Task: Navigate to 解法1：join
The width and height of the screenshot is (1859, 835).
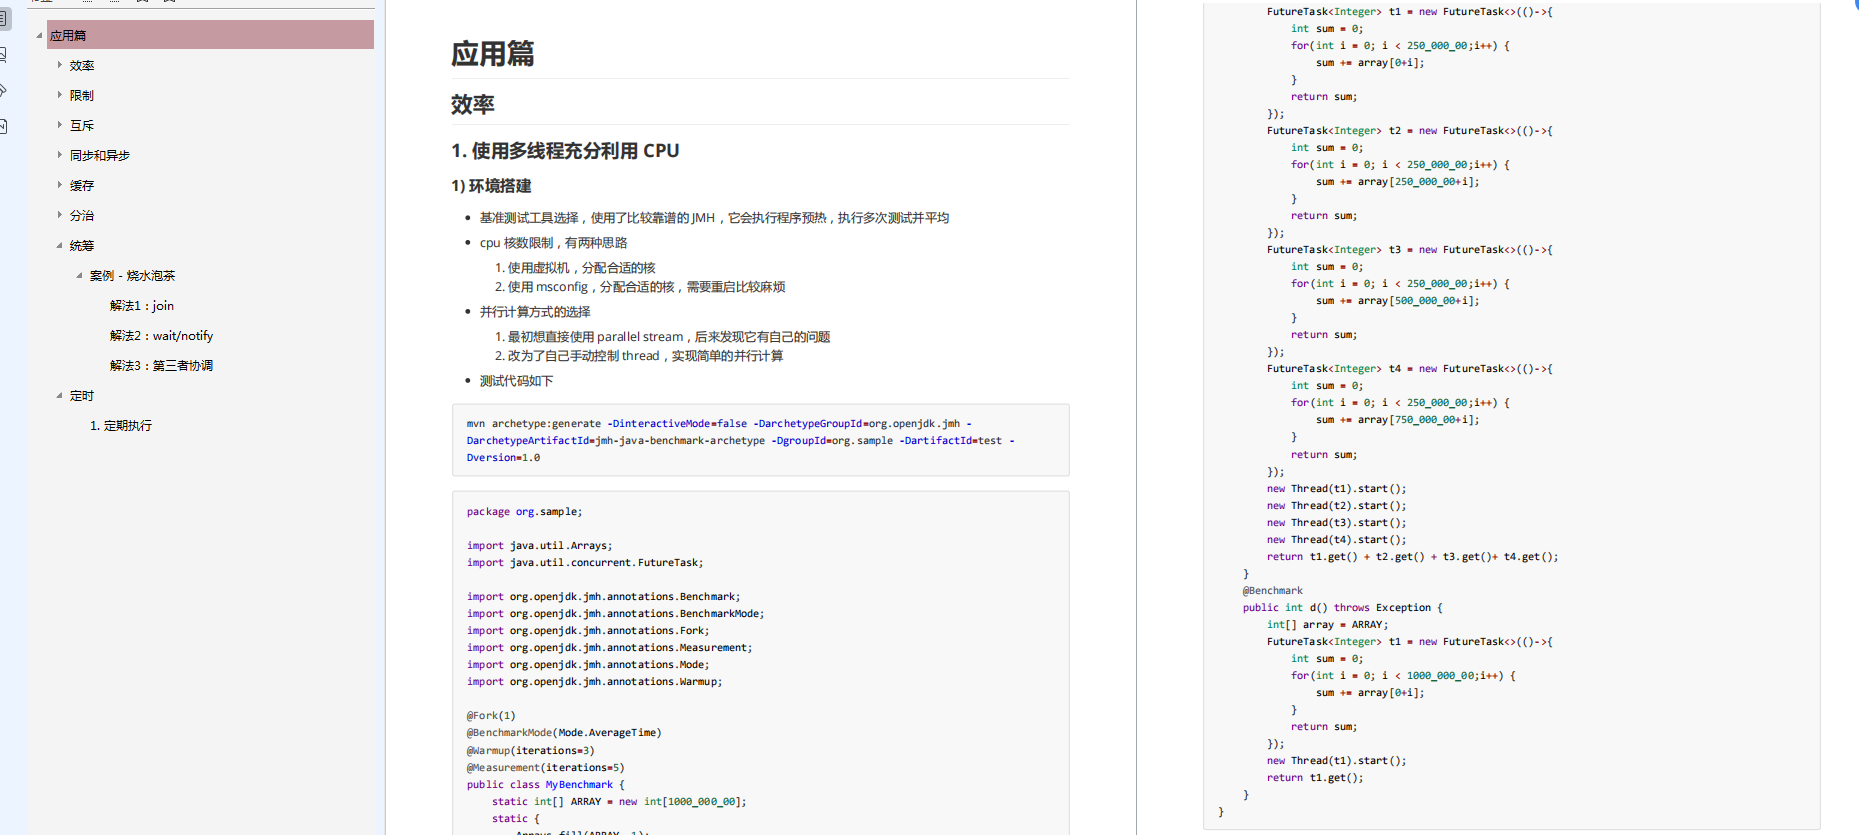Action: click(142, 305)
